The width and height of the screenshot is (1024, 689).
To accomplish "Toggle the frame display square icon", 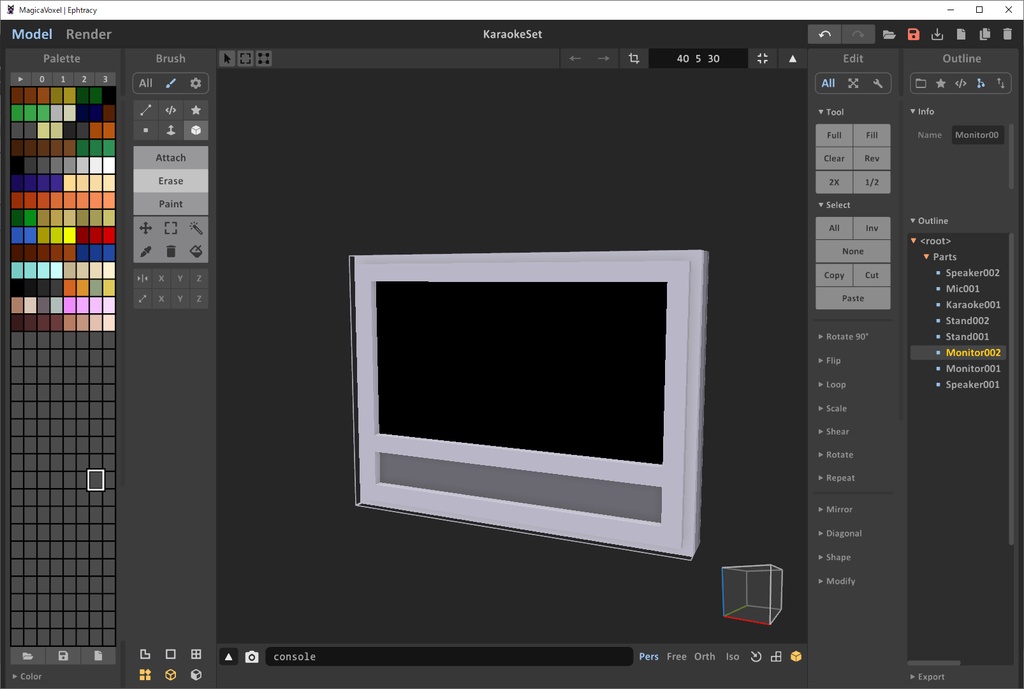I will [170, 654].
